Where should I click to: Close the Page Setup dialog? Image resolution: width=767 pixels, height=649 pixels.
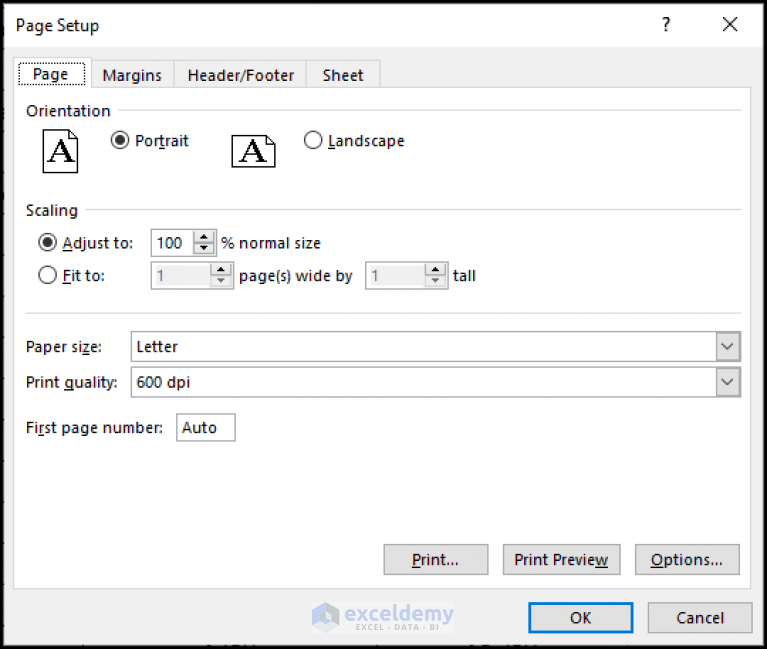point(730,24)
